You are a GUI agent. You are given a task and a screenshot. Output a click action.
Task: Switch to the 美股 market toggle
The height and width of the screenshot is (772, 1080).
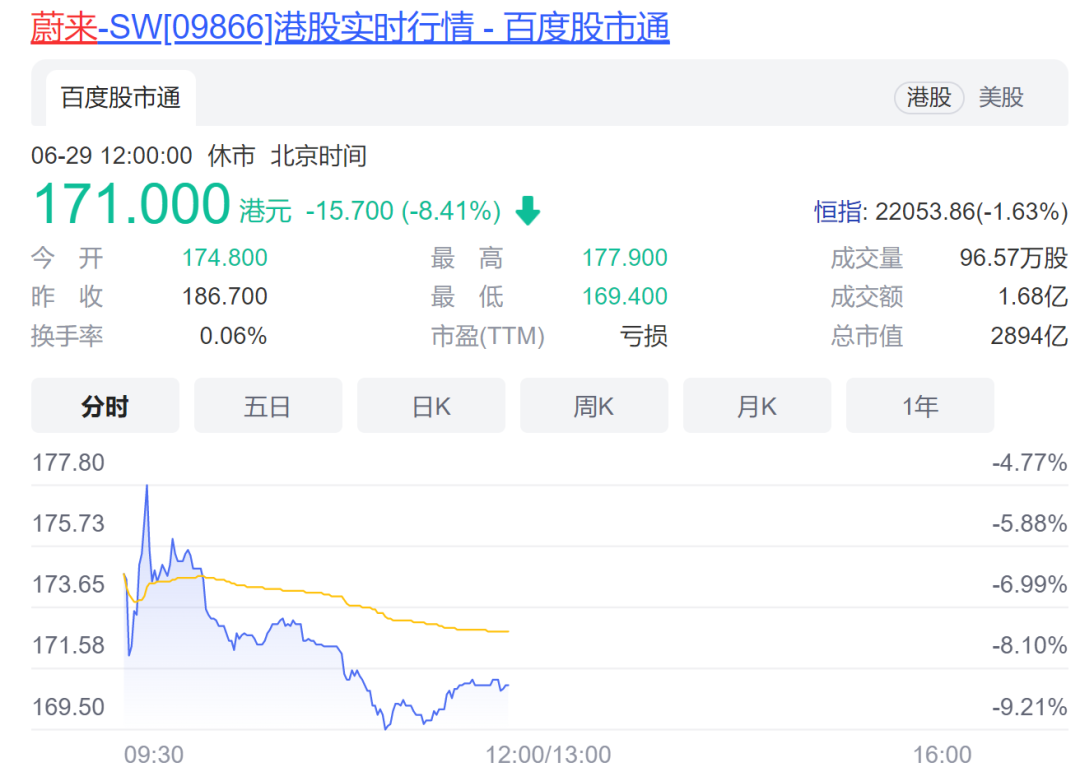coord(1001,97)
